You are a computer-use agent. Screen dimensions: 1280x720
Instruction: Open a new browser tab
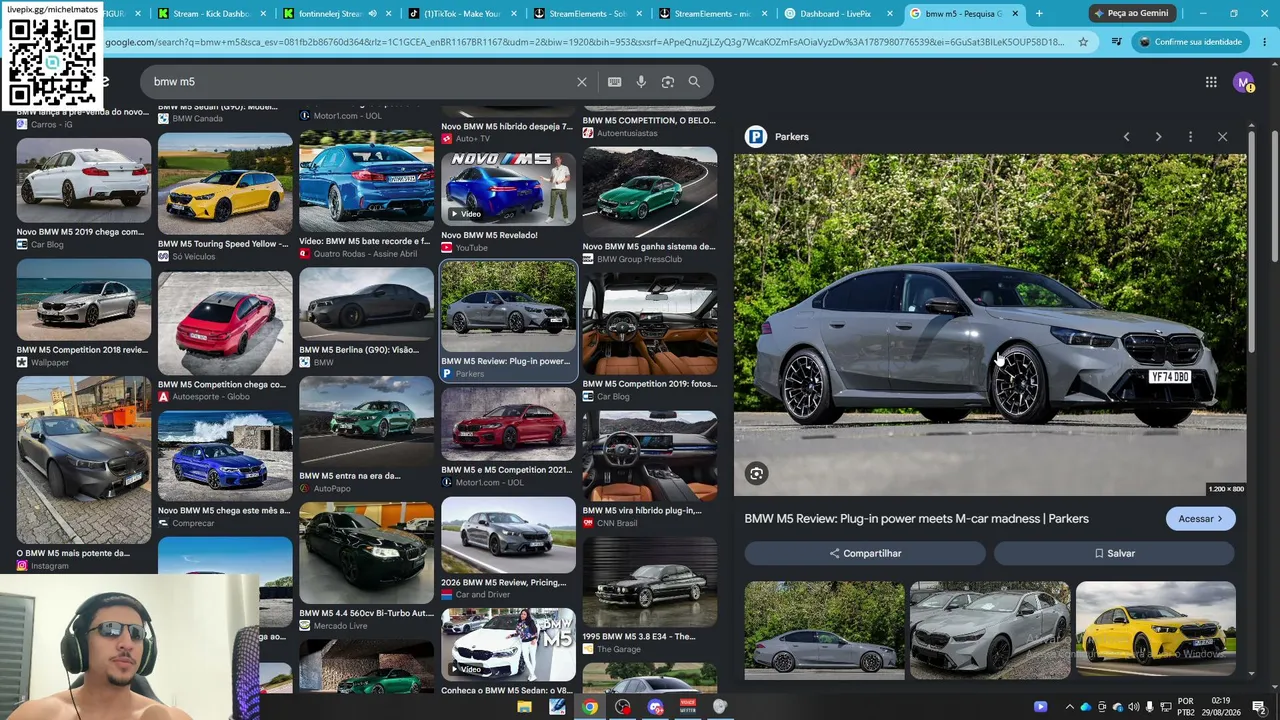click(1039, 14)
